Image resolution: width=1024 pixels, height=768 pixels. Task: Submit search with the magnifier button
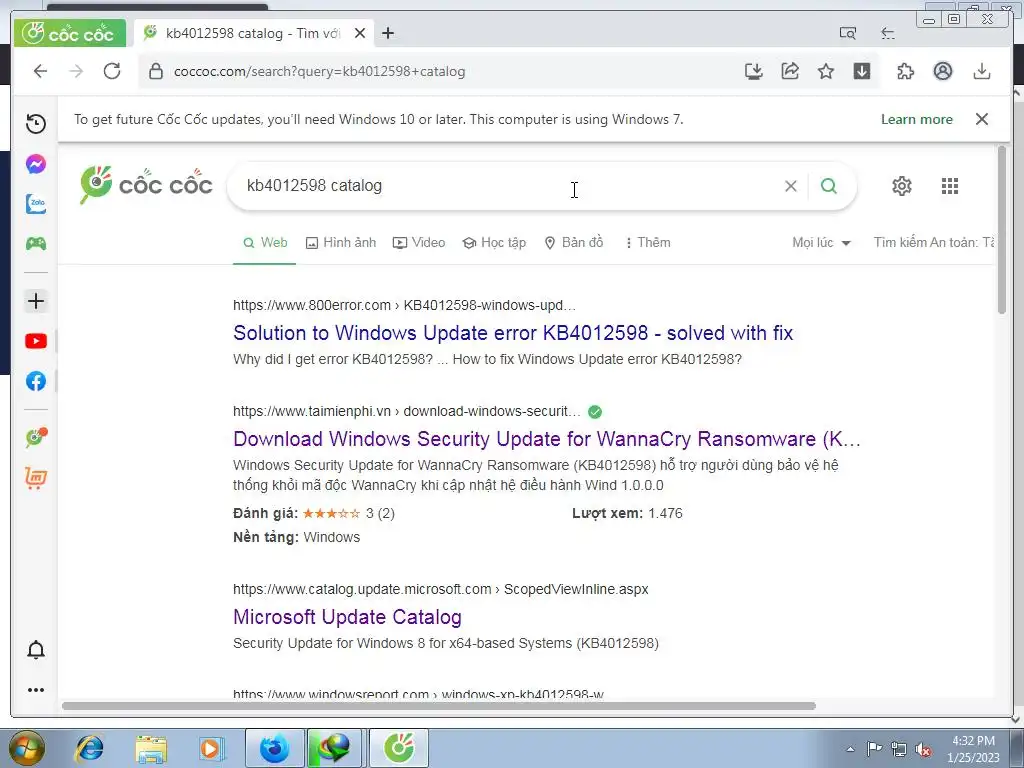pos(829,186)
